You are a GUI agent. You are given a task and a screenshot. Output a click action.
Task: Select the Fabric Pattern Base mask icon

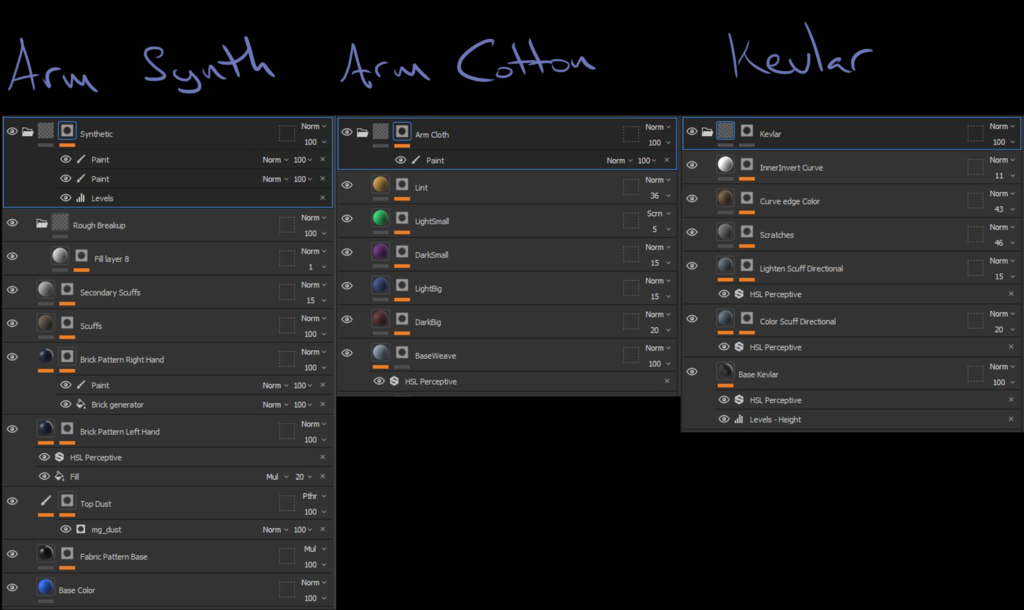point(67,554)
